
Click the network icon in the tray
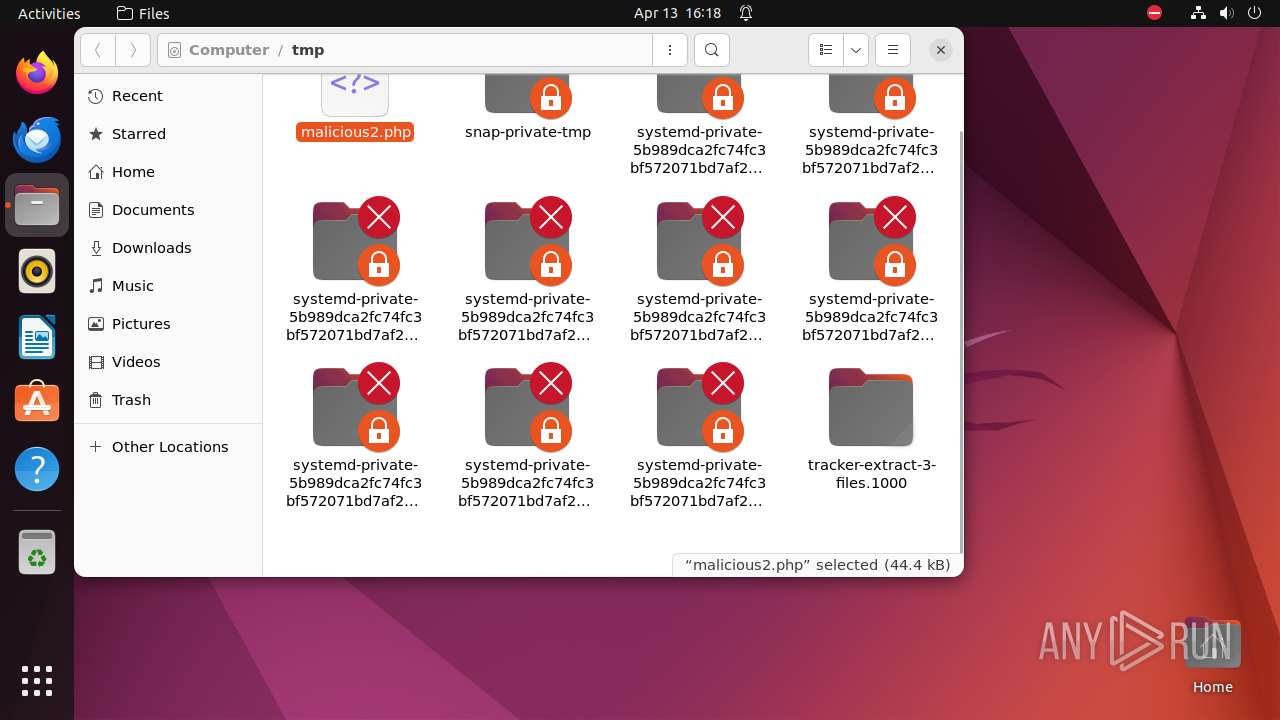[1198, 13]
